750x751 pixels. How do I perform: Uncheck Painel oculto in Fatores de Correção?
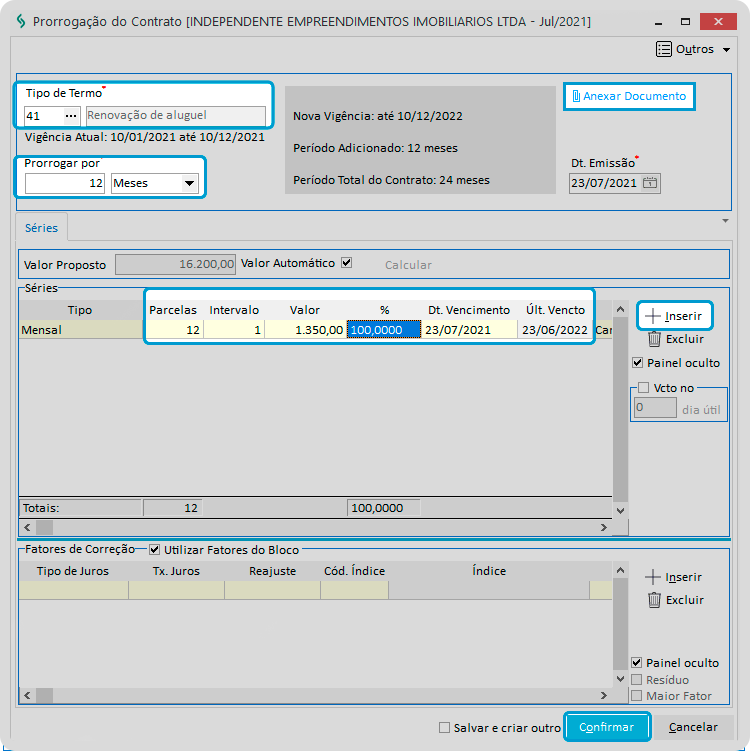(x=636, y=663)
